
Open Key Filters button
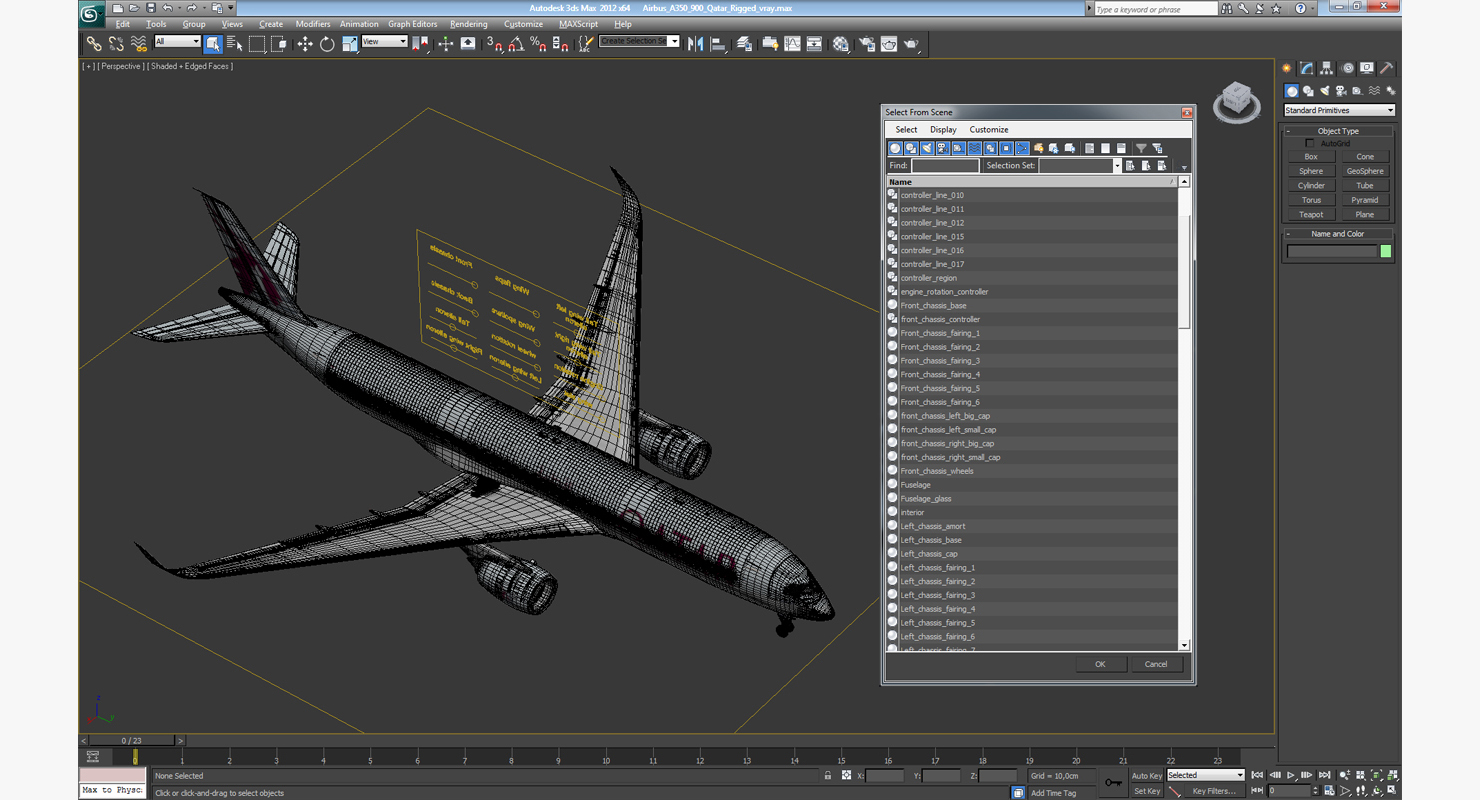point(1214,791)
